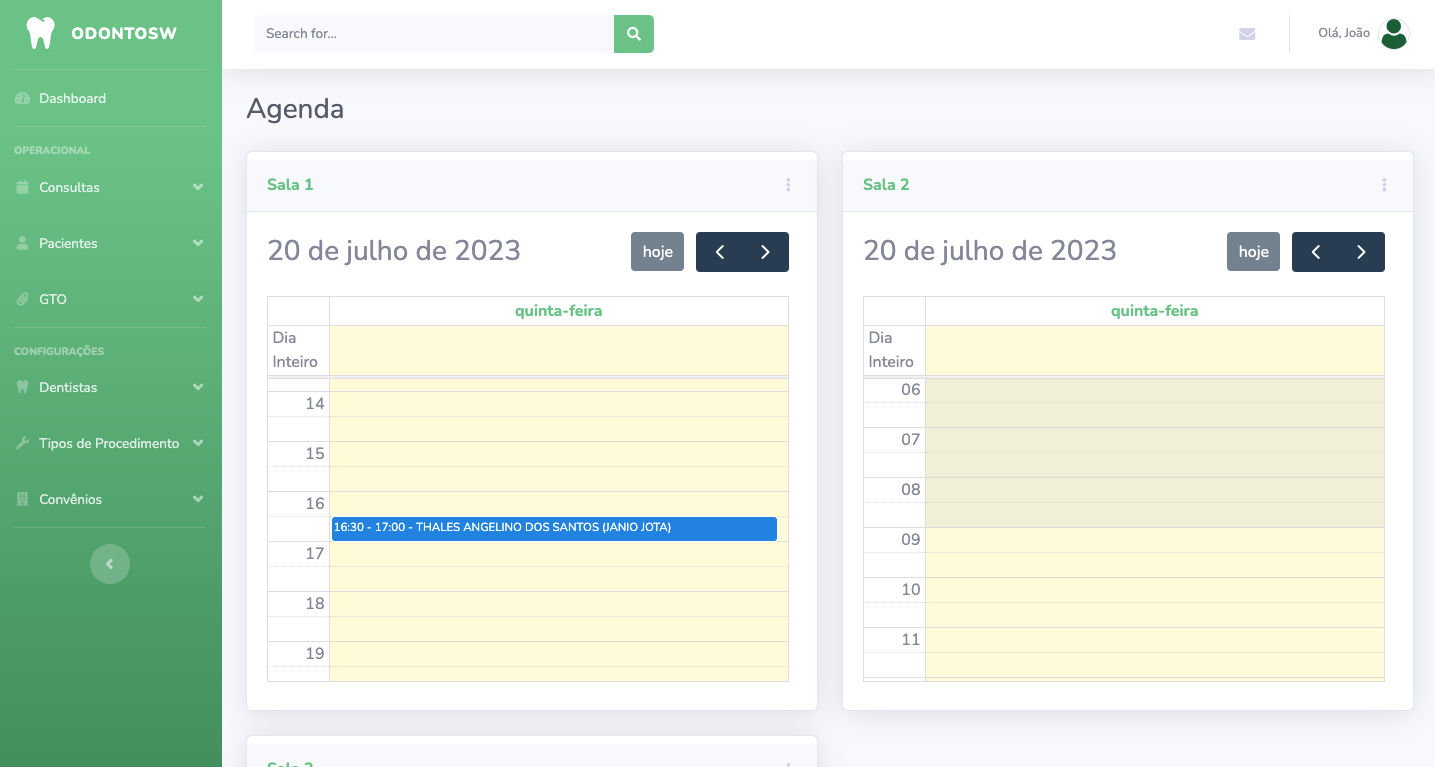The image size is (1435, 767).
Task: Click the green search magnifier button
Action: pos(633,34)
